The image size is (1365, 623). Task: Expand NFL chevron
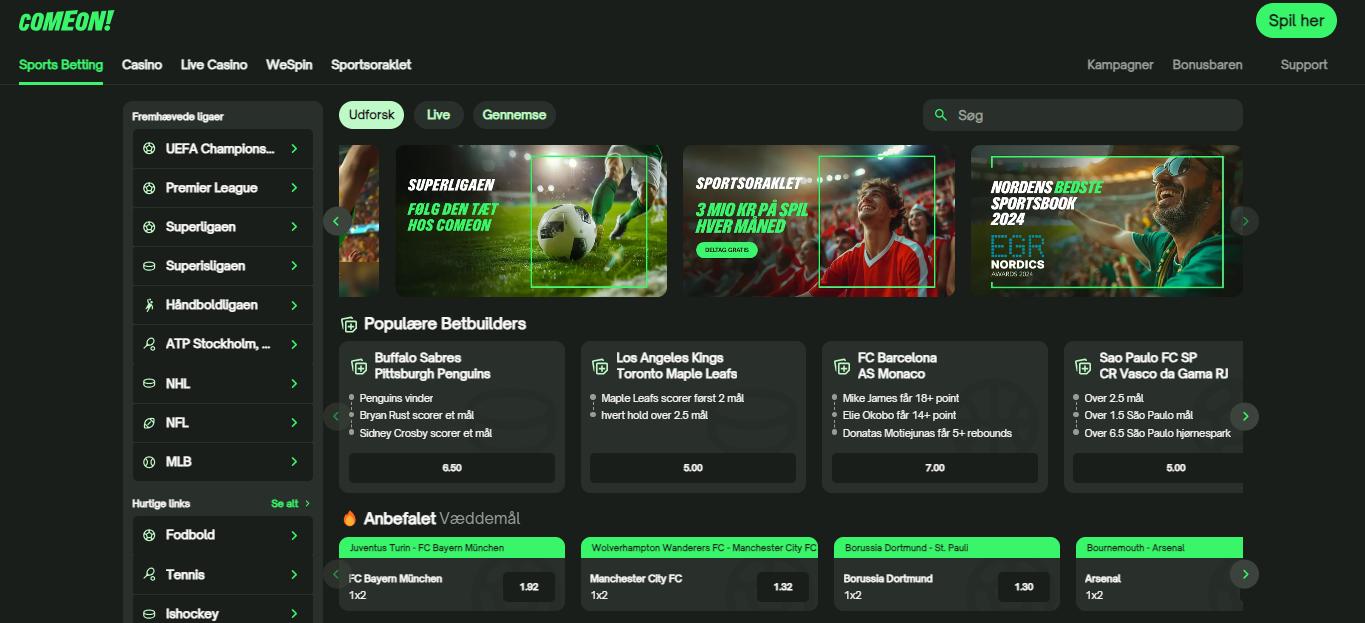point(294,422)
